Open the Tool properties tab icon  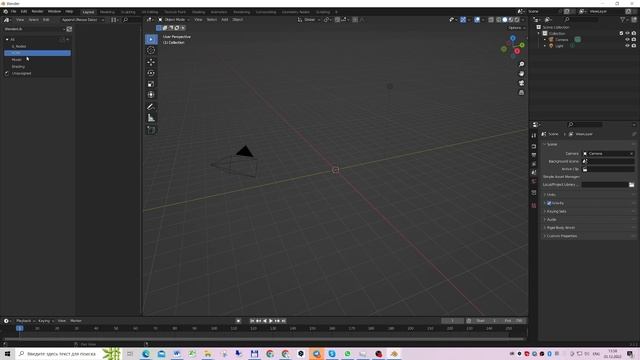click(533, 136)
